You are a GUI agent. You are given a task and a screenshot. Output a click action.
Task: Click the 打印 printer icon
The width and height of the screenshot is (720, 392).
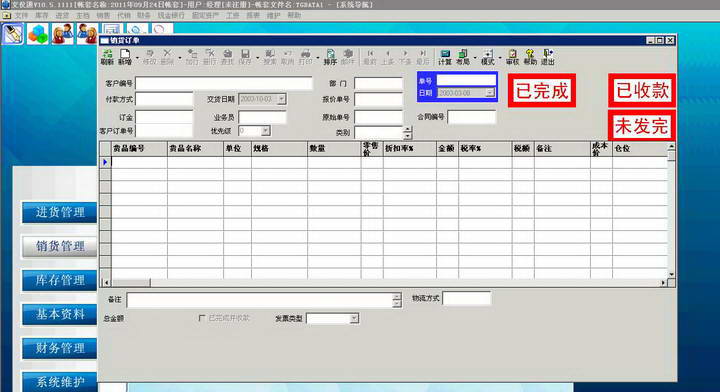[305, 57]
